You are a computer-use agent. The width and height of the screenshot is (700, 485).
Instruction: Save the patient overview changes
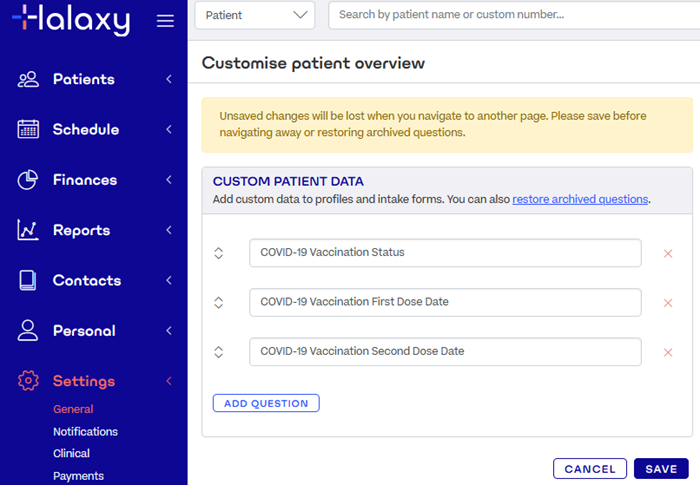tap(661, 469)
